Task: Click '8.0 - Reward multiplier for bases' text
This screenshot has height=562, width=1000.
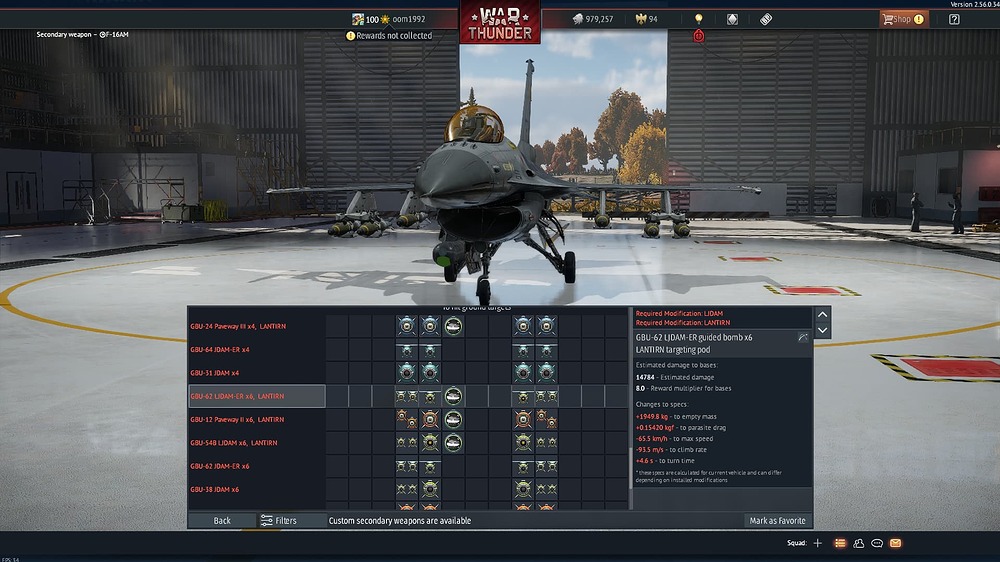Action: 683,388
